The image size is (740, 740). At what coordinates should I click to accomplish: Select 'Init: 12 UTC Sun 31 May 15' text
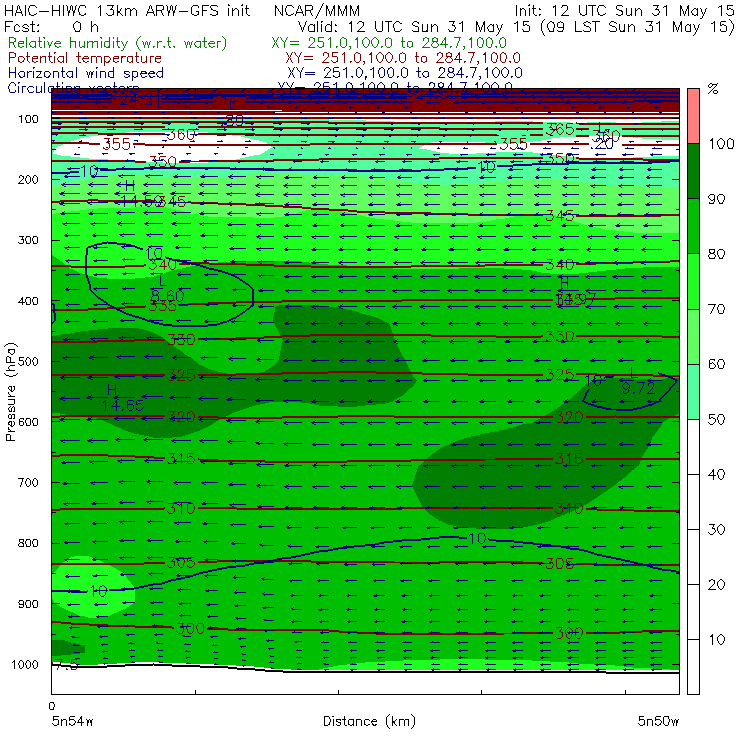pyautogui.click(x=624, y=10)
